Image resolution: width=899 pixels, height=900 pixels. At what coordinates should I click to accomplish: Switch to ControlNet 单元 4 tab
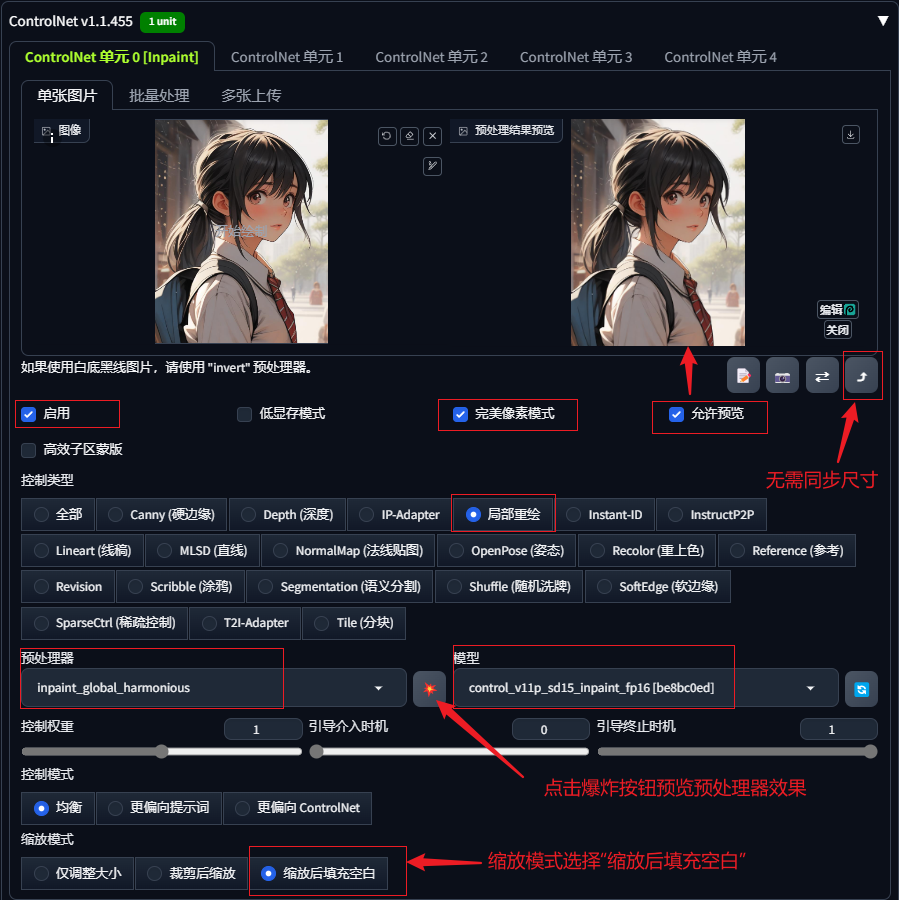pyautogui.click(x=720, y=57)
